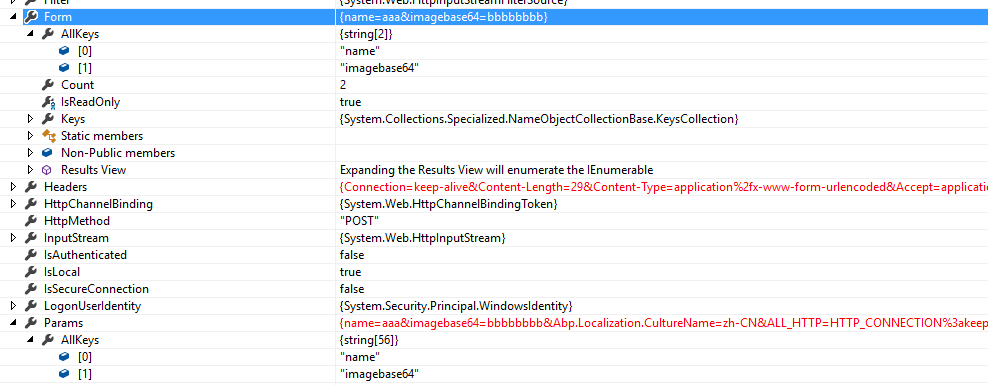Select the Results View row

tap(93, 170)
